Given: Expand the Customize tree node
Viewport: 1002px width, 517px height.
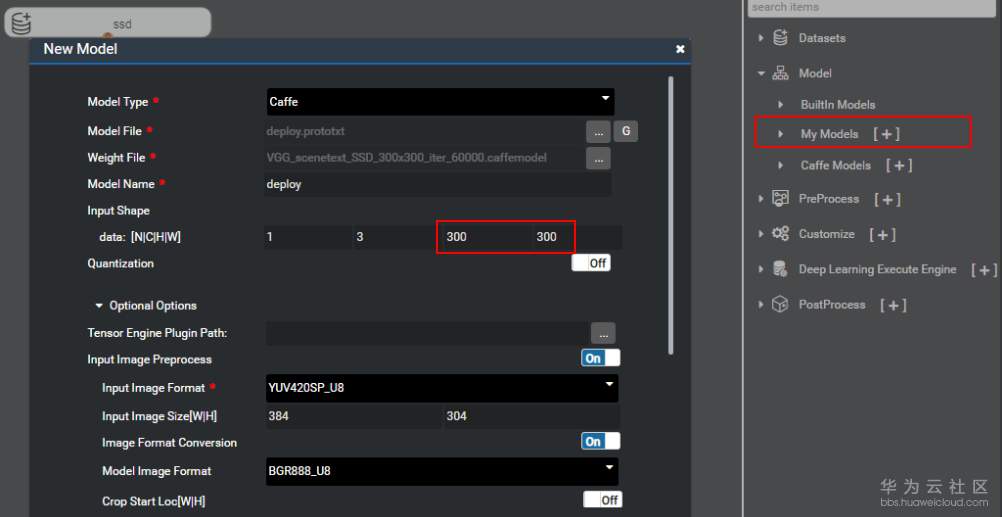Looking at the screenshot, I should 760,234.
